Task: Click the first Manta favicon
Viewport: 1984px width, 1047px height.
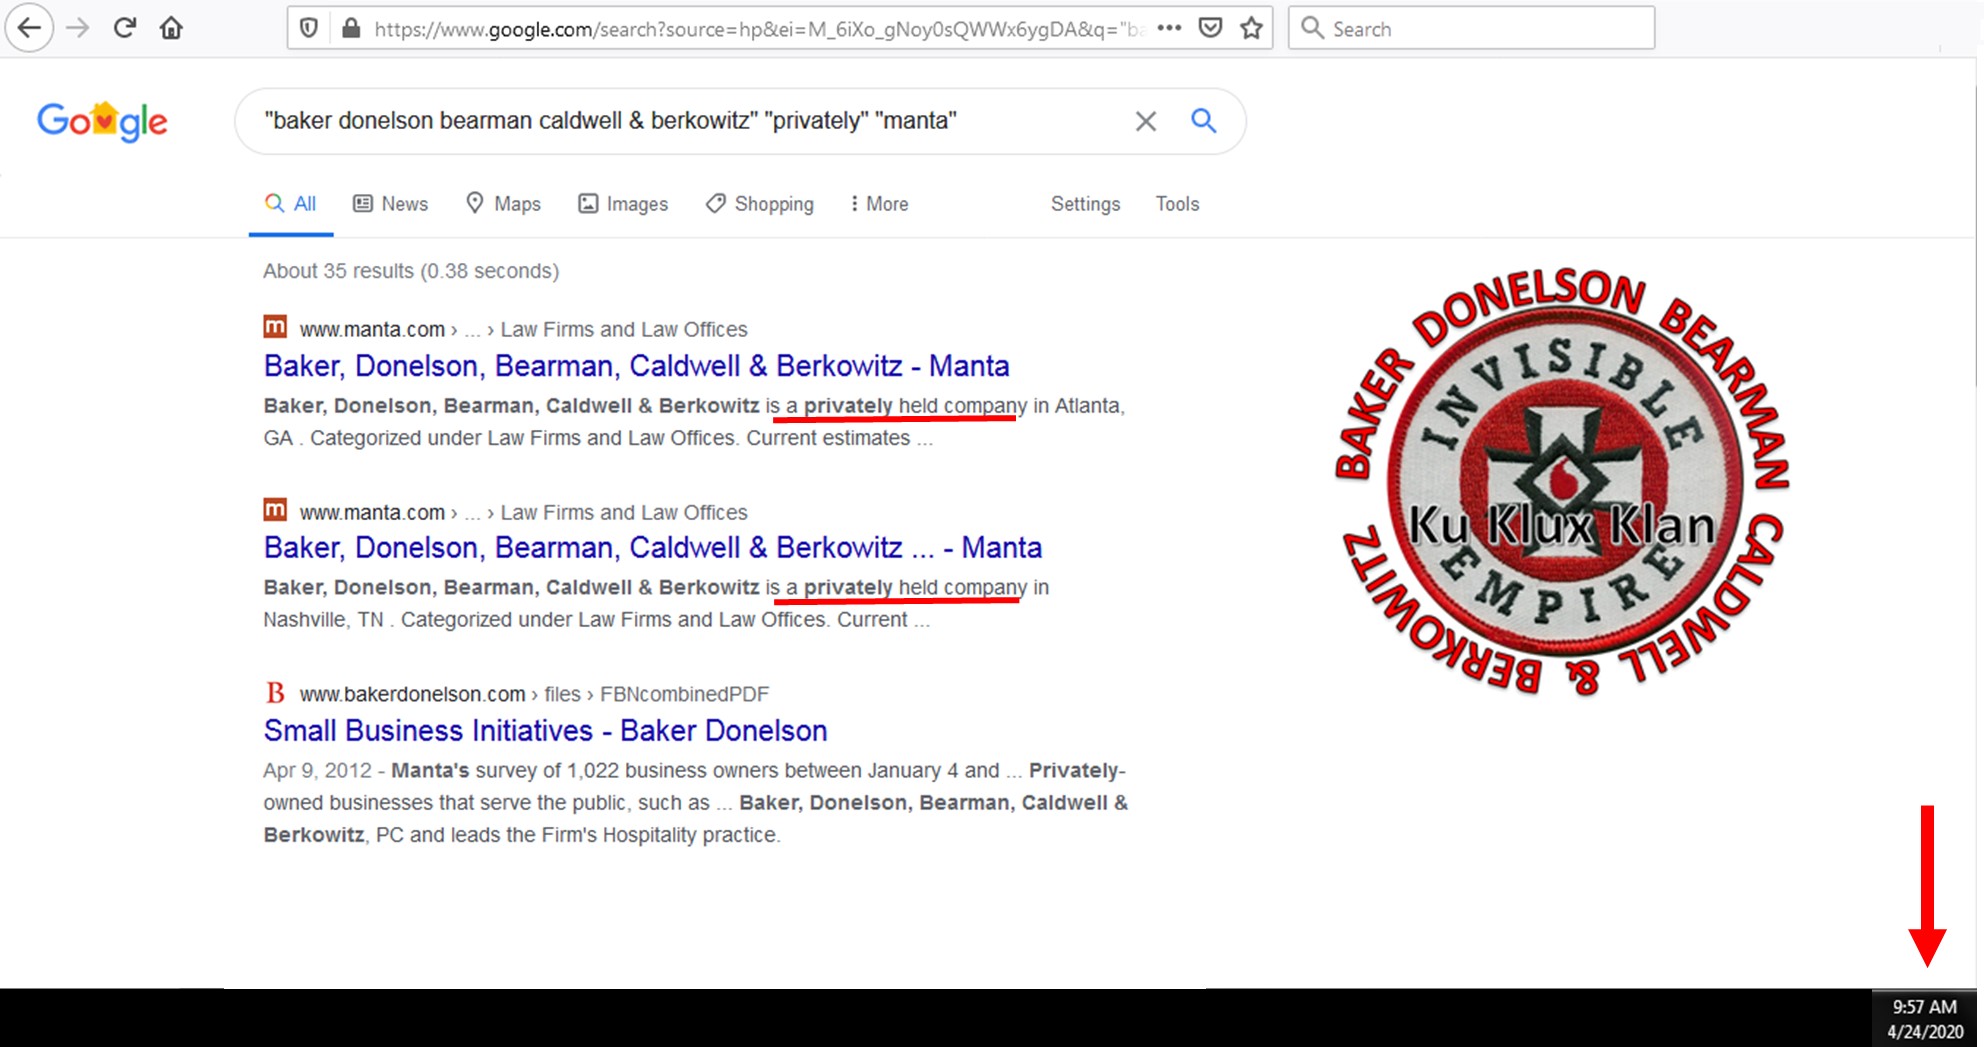Action: pos(275,328)
